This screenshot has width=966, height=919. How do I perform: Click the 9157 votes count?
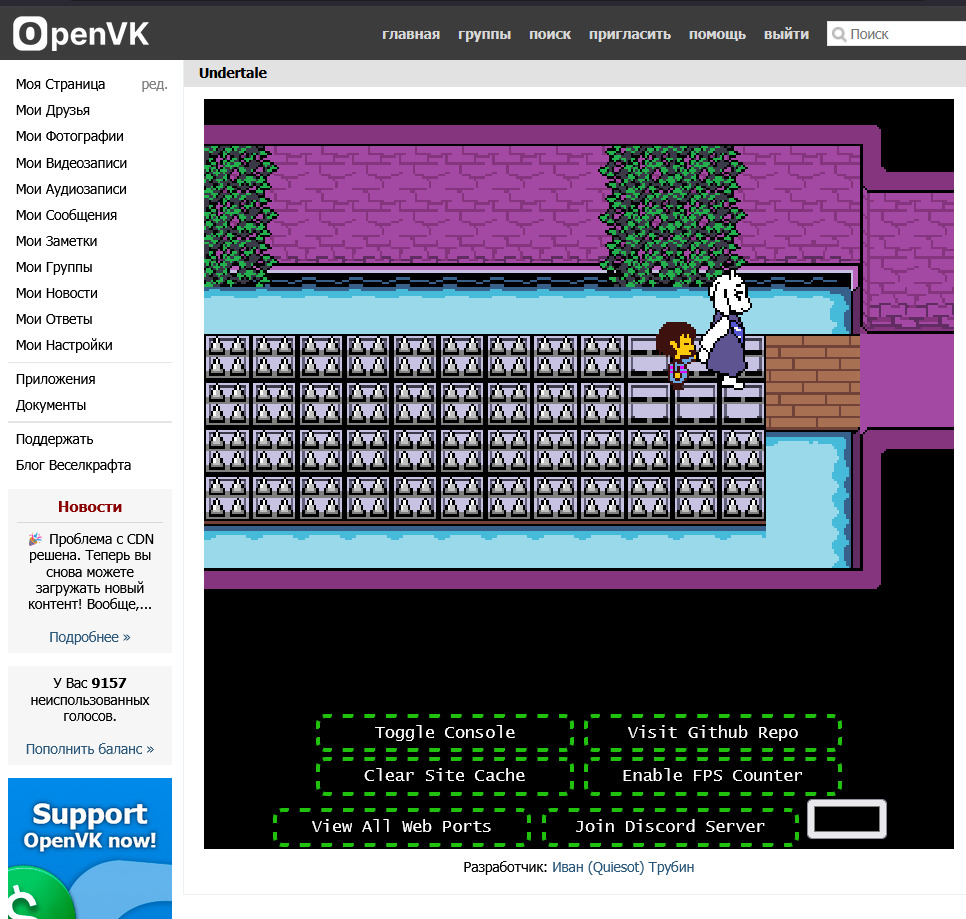coord(109,683)
